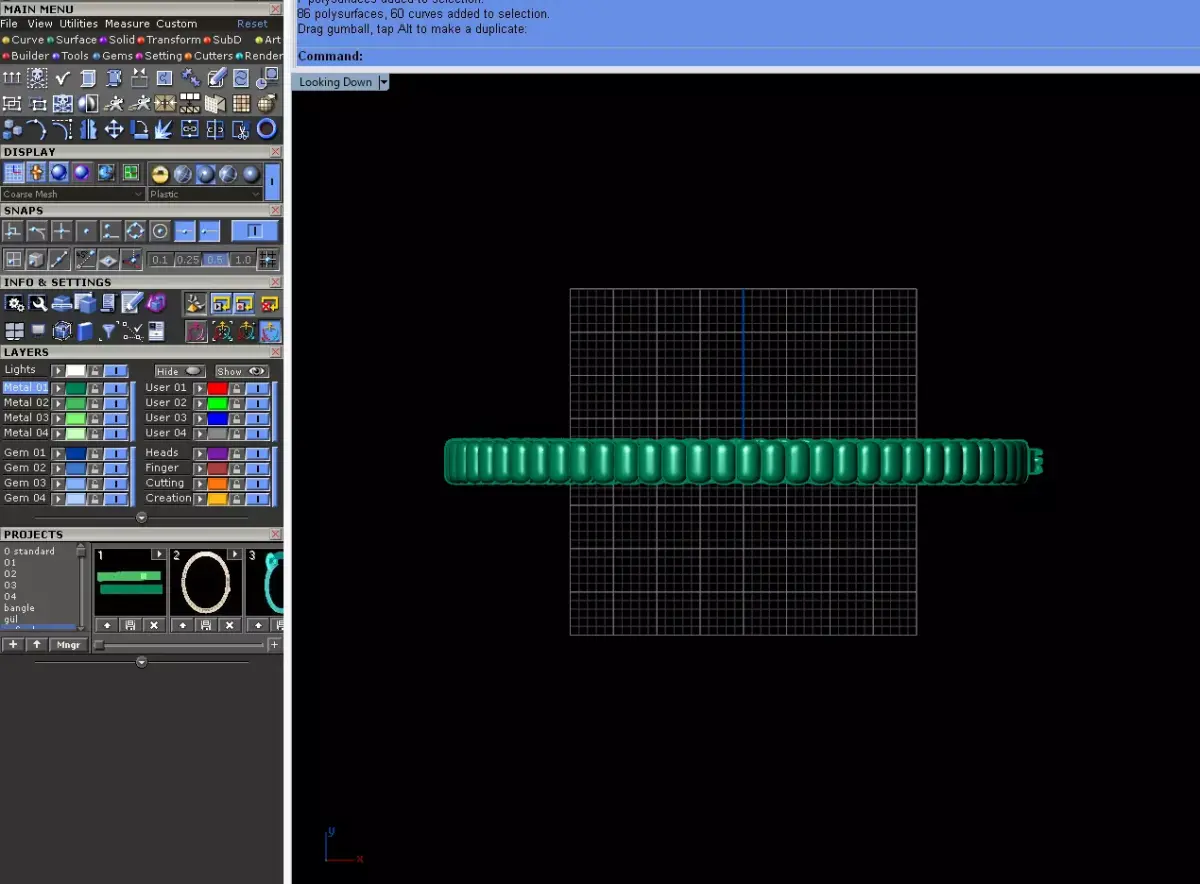Screen dimensions: 1200x884
Task: Toggle the main Snaps on/off switch
Action: (x=255, y=231)
